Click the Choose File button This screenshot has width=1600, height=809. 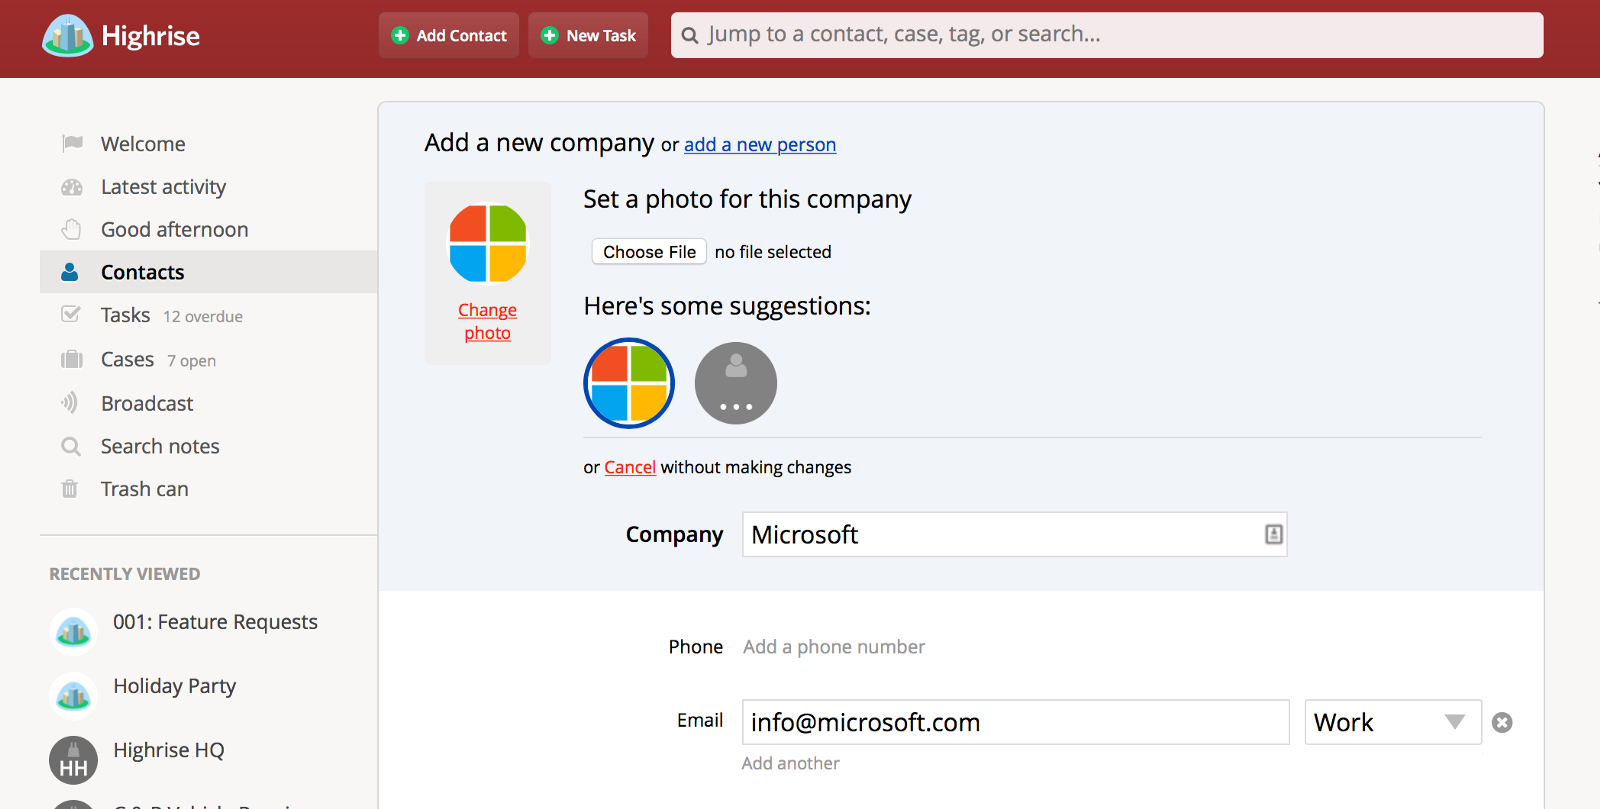(x=649, y=252)
